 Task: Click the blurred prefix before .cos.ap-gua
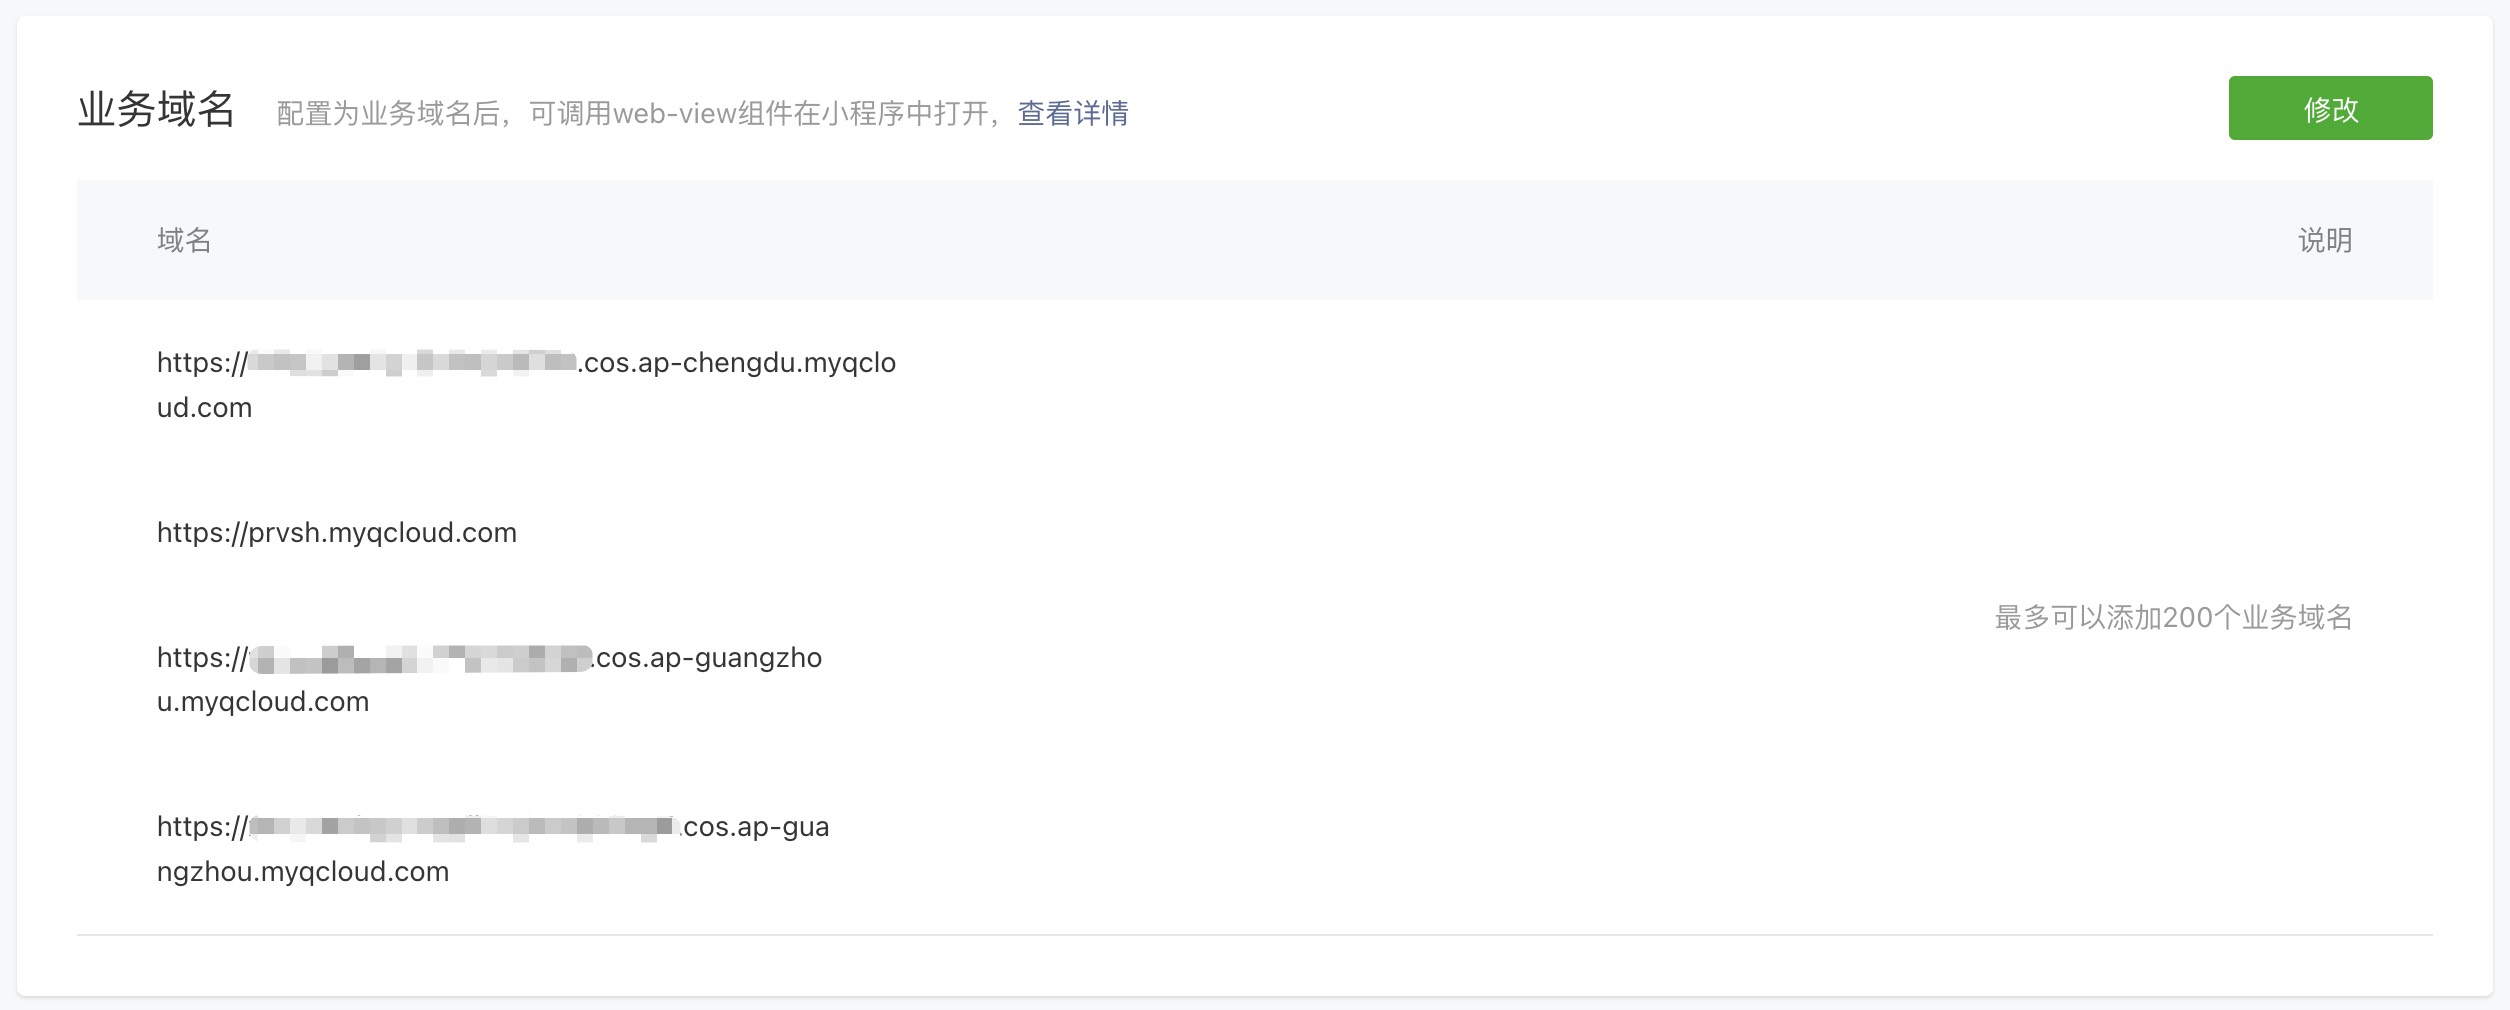(464, 827)
